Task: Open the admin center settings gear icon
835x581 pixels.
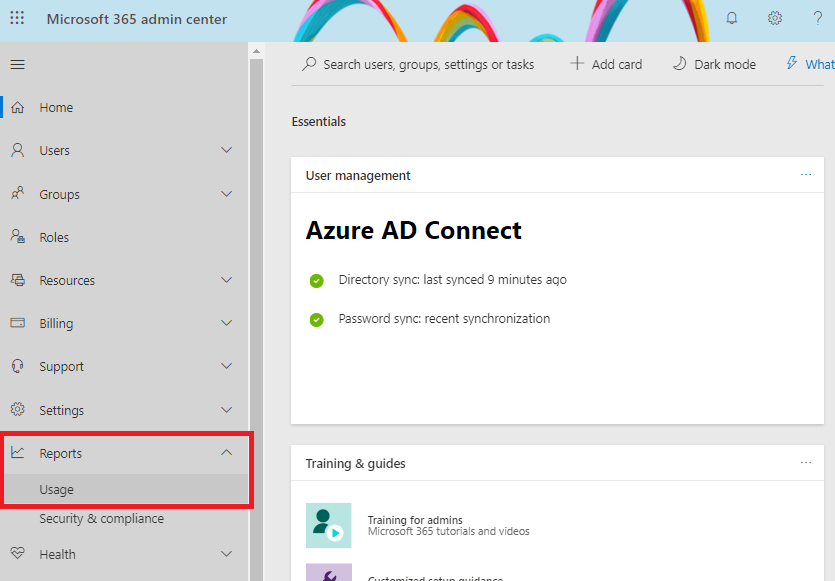Action: 774,18
